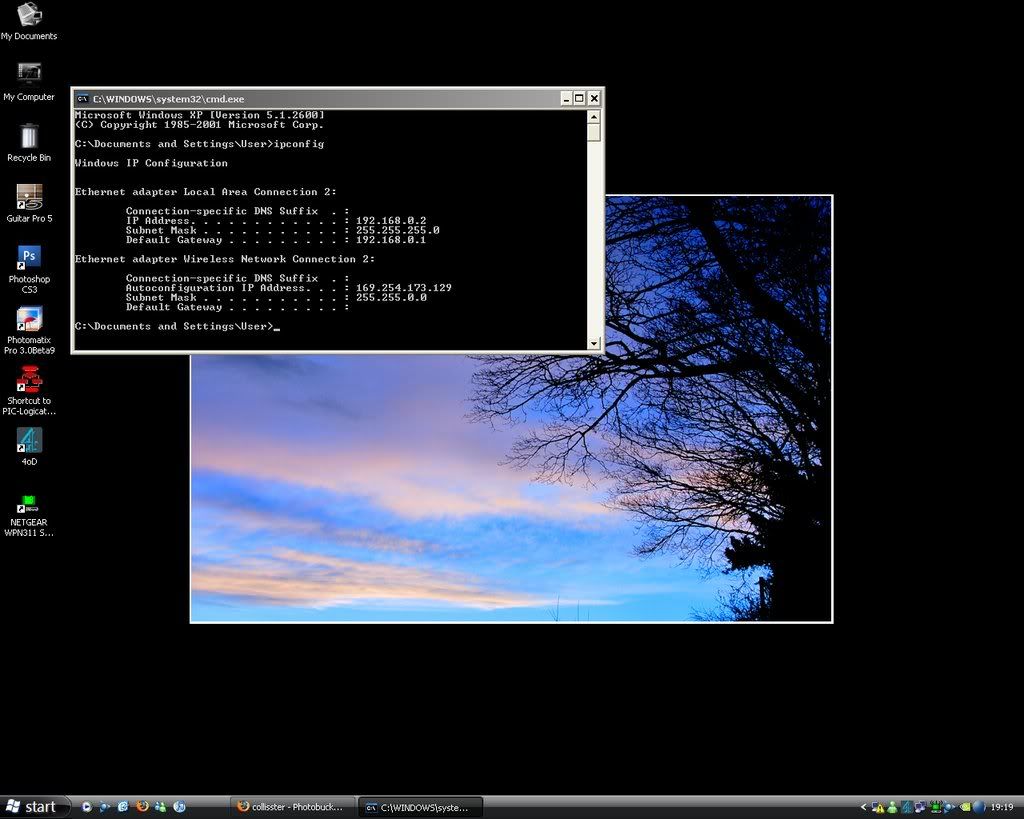Screen dimensions: 1024x819
Task: Click the Start button
Action: (35, 807)
